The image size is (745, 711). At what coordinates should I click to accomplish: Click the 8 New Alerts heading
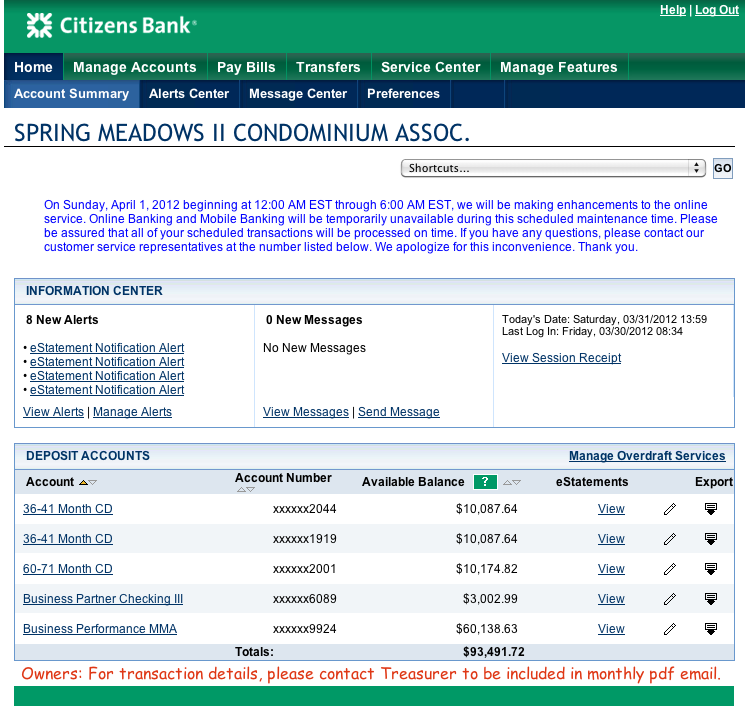[62, 320]
